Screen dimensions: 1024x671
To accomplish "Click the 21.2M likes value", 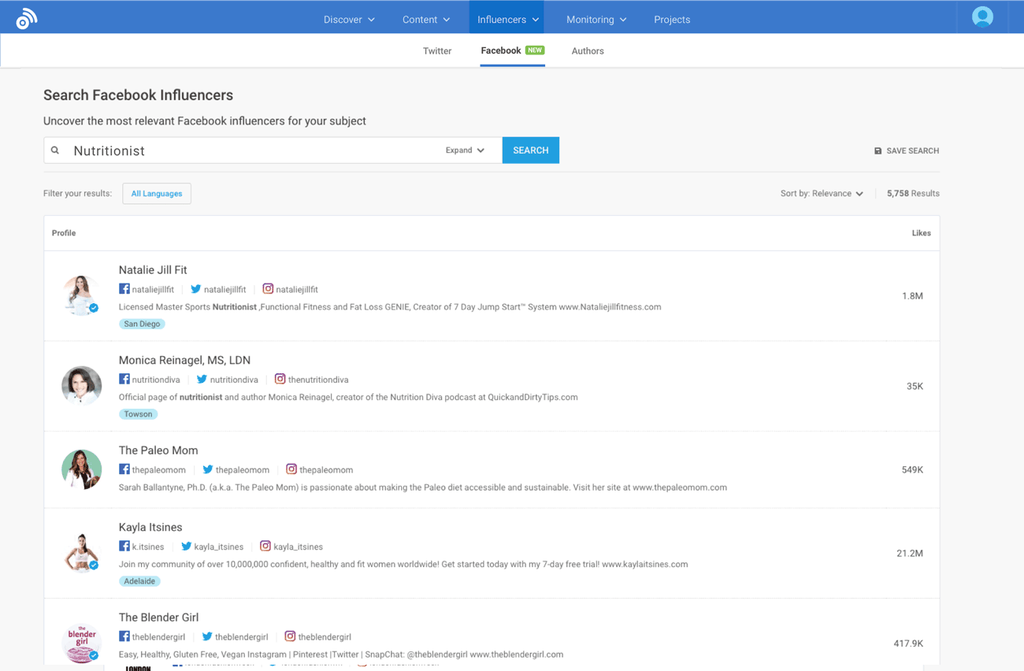I will pos(910,553).
